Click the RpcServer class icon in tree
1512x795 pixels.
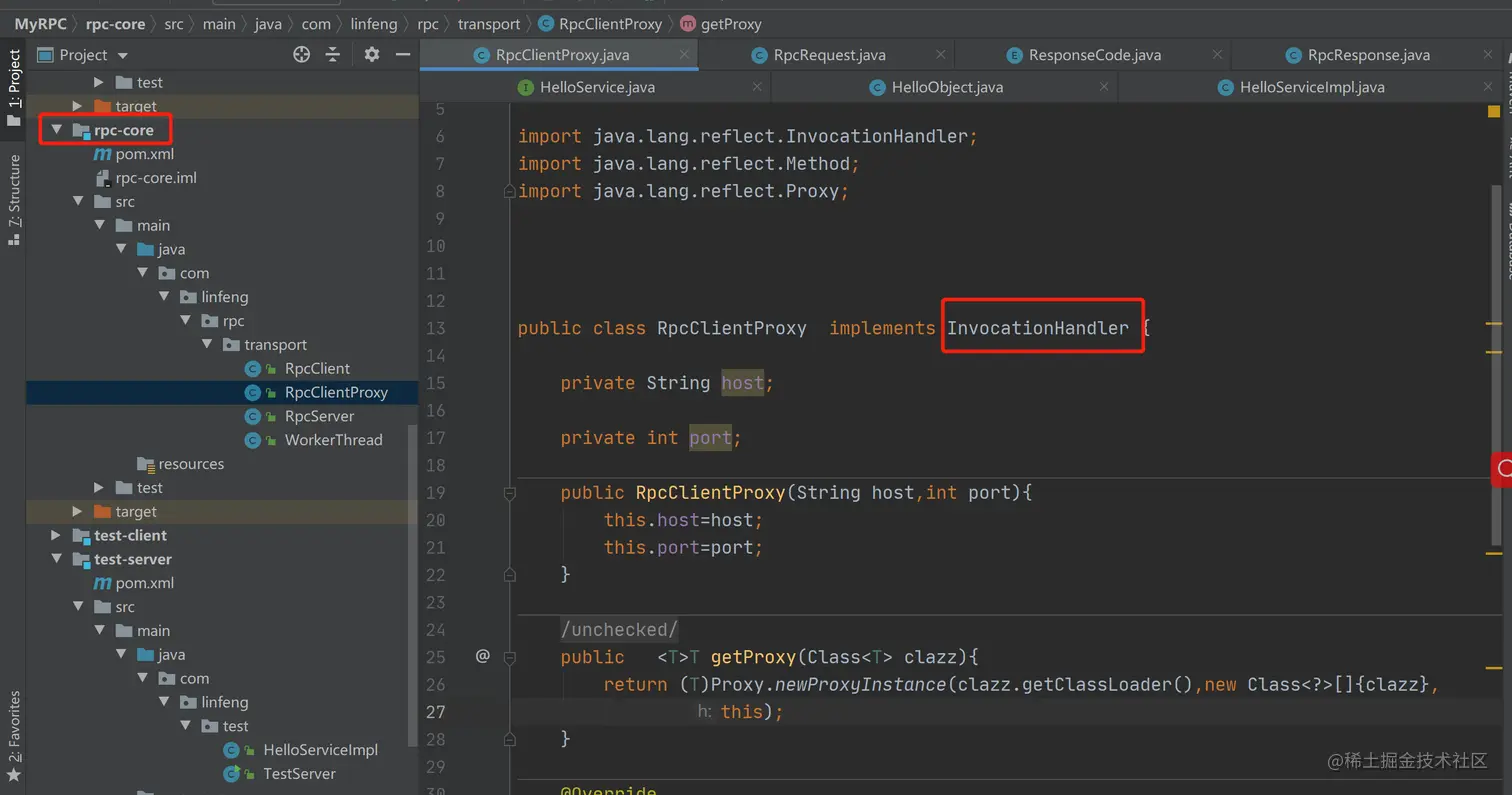(254, 416)
